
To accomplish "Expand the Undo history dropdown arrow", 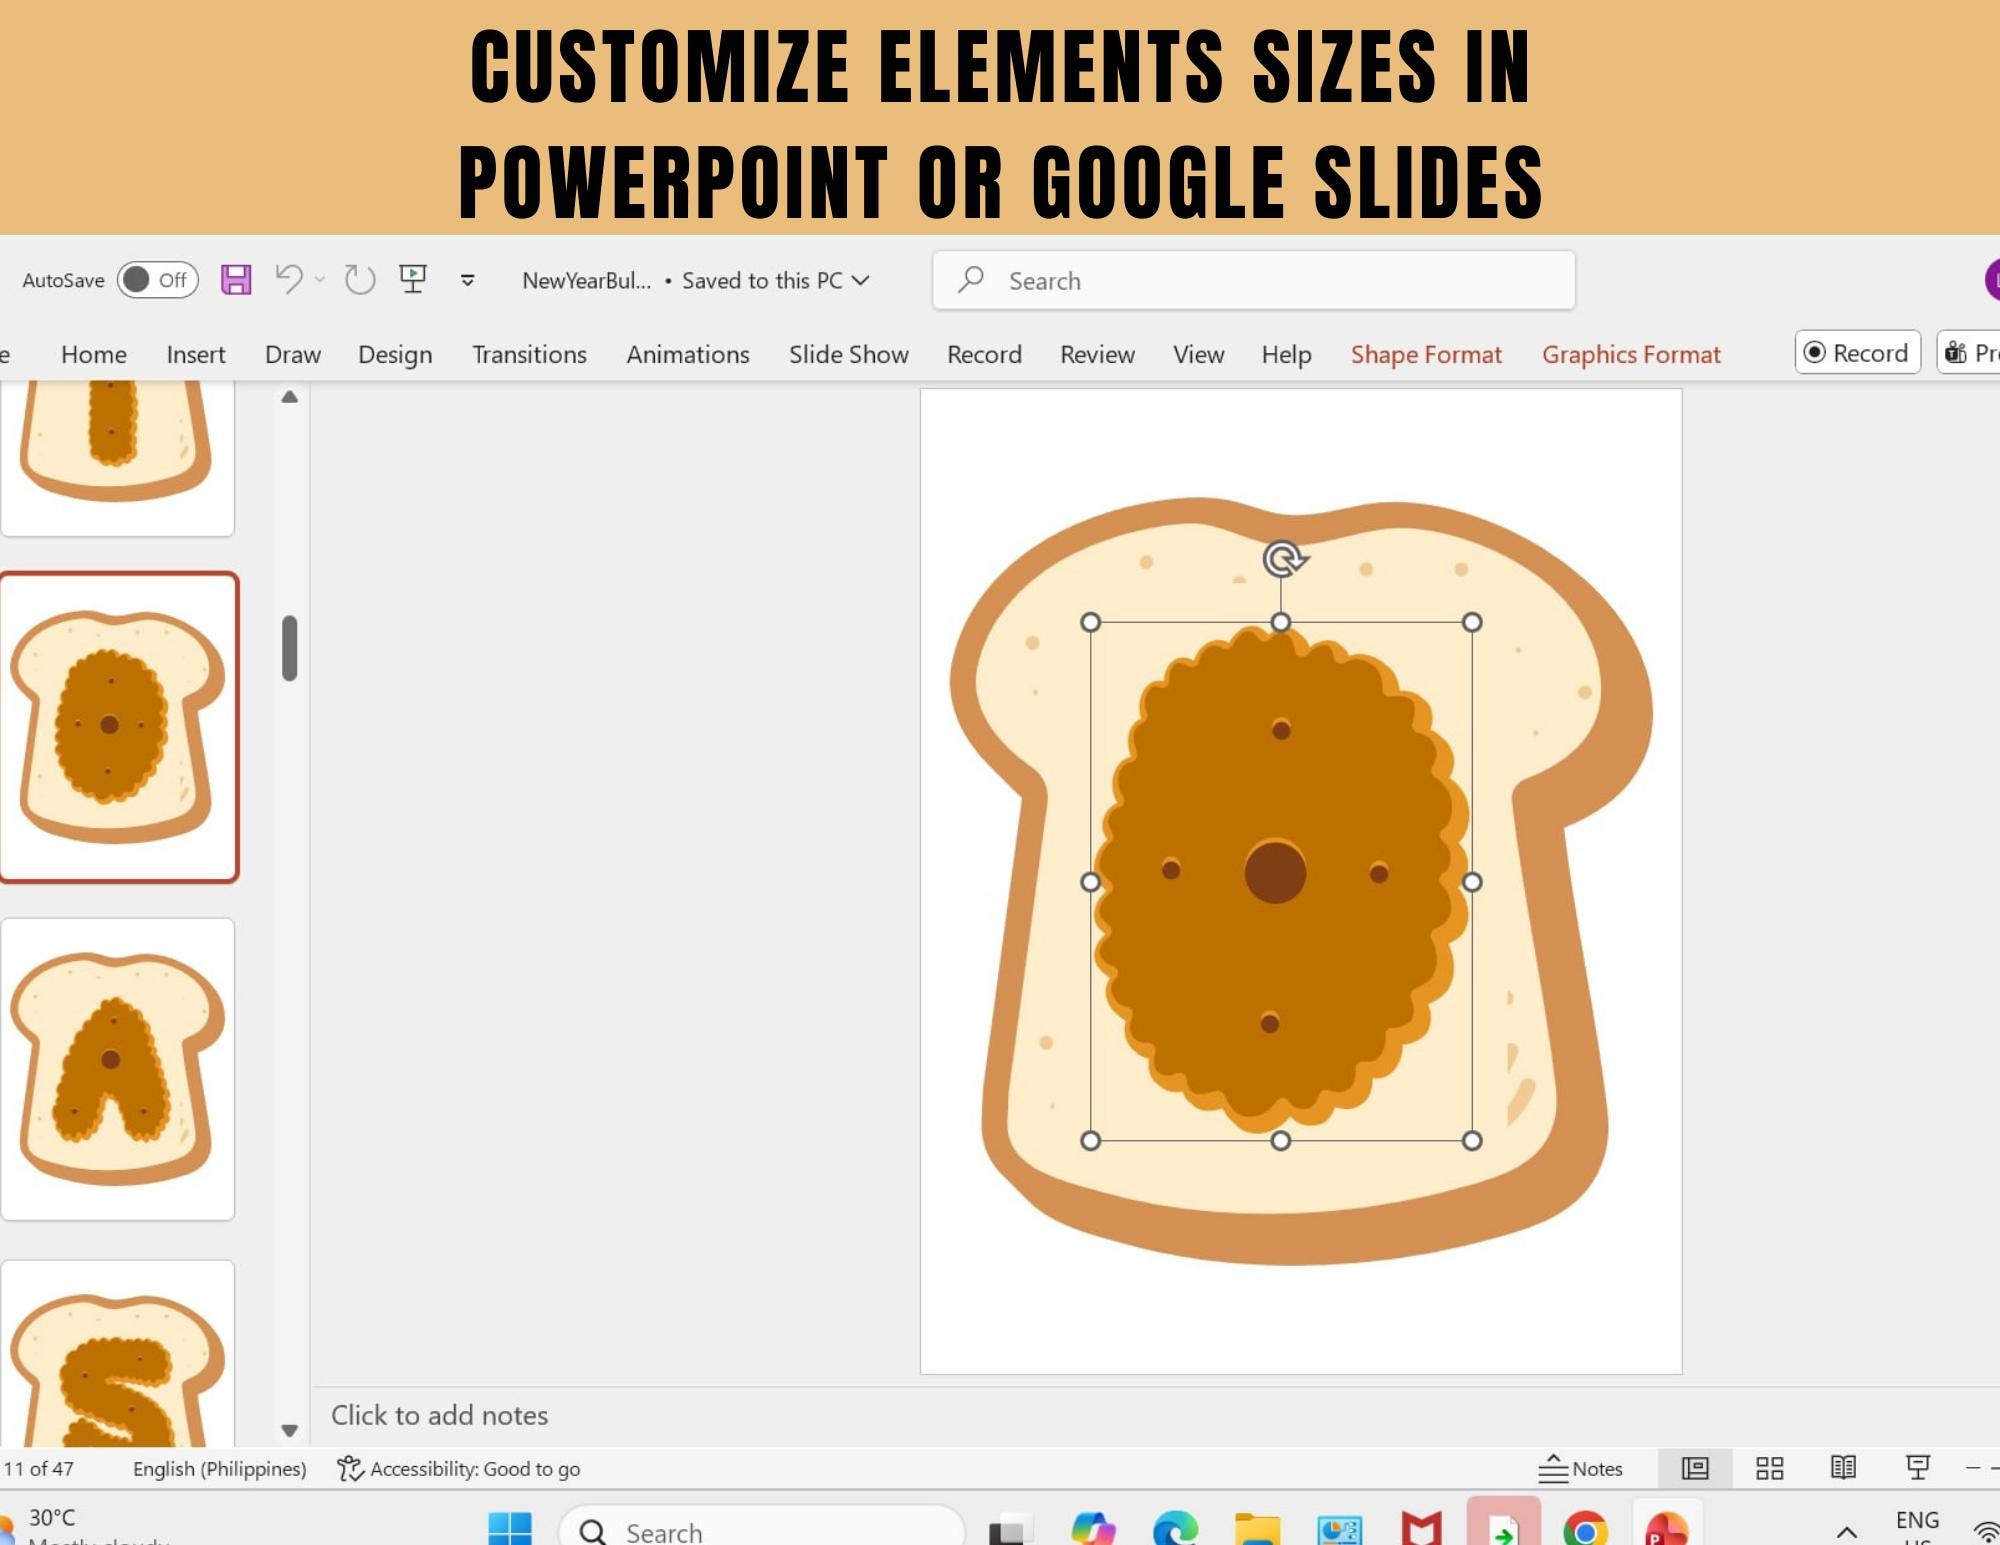I will (320, 280).
